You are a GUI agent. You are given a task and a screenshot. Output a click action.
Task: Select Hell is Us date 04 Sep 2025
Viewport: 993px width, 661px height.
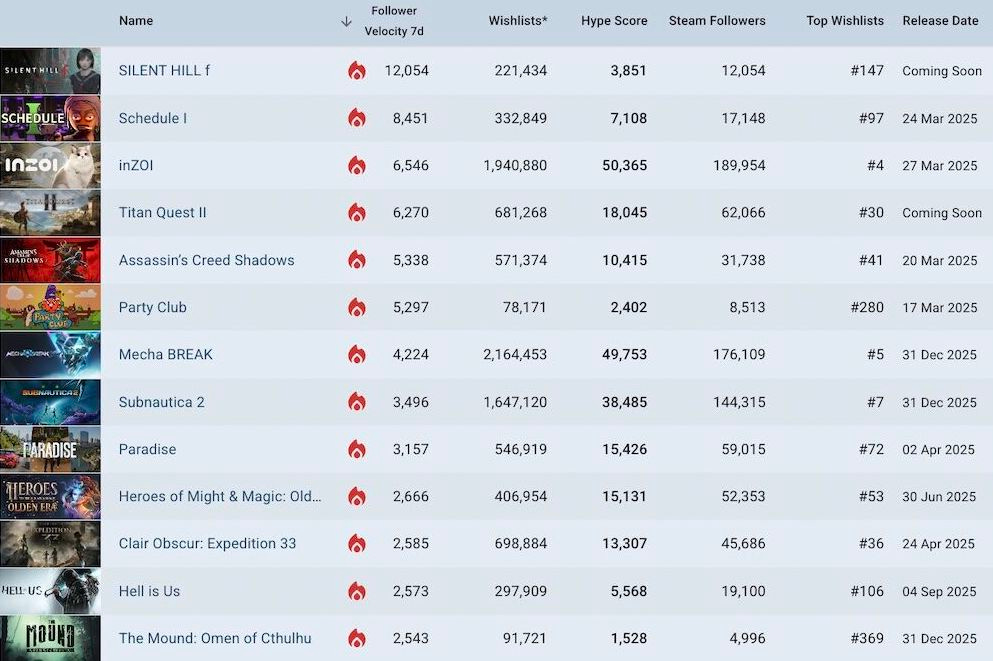click(939, 591)
